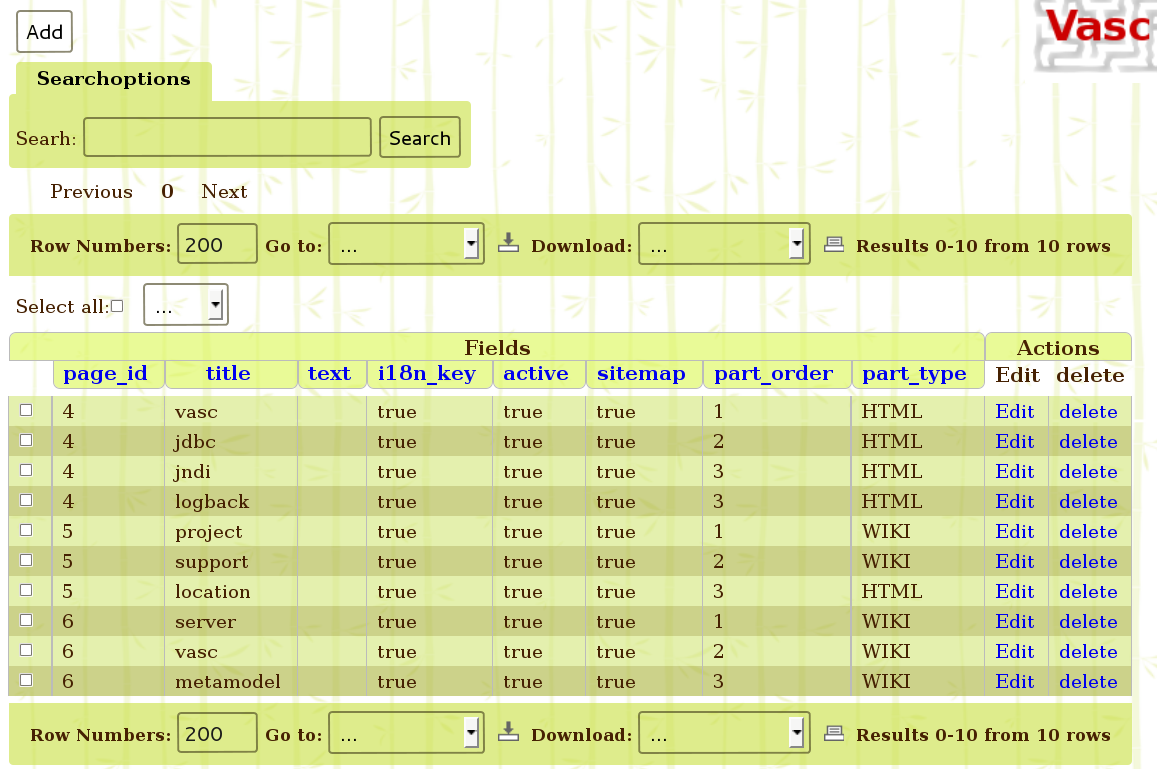Click delete link for the logback row
Image resolution: width=1157 pixels, height=769 pixels.
tap(1088, 501)
